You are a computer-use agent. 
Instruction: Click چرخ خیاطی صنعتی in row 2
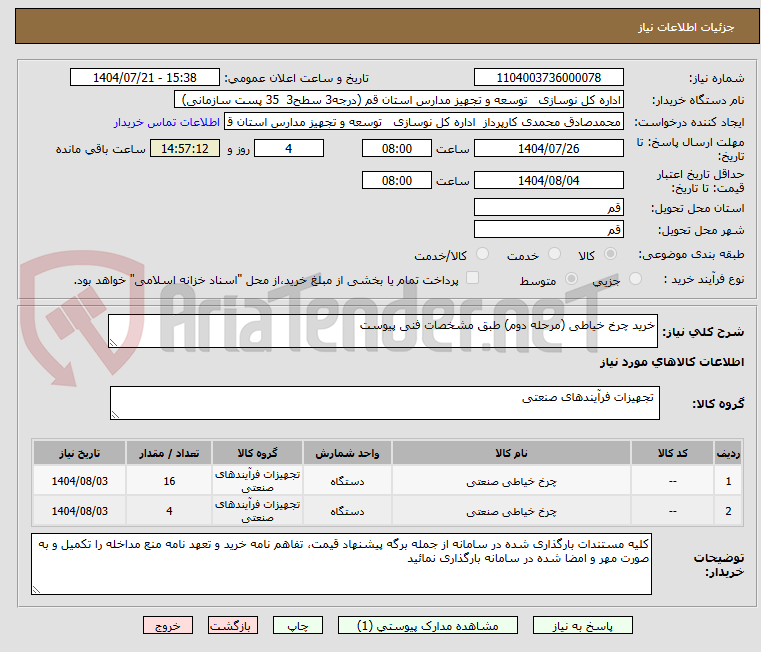(x=511, y=511)
